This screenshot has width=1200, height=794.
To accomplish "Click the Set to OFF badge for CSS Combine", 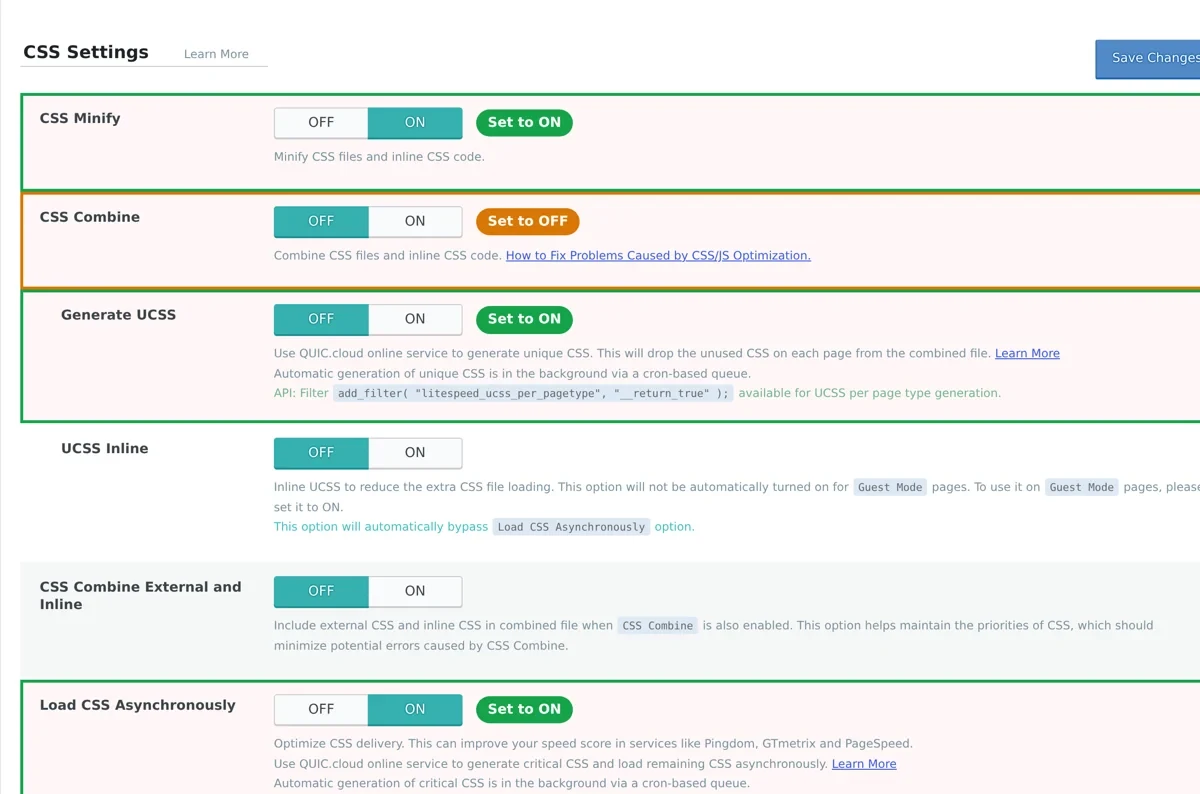I will [x=527, y=222].
